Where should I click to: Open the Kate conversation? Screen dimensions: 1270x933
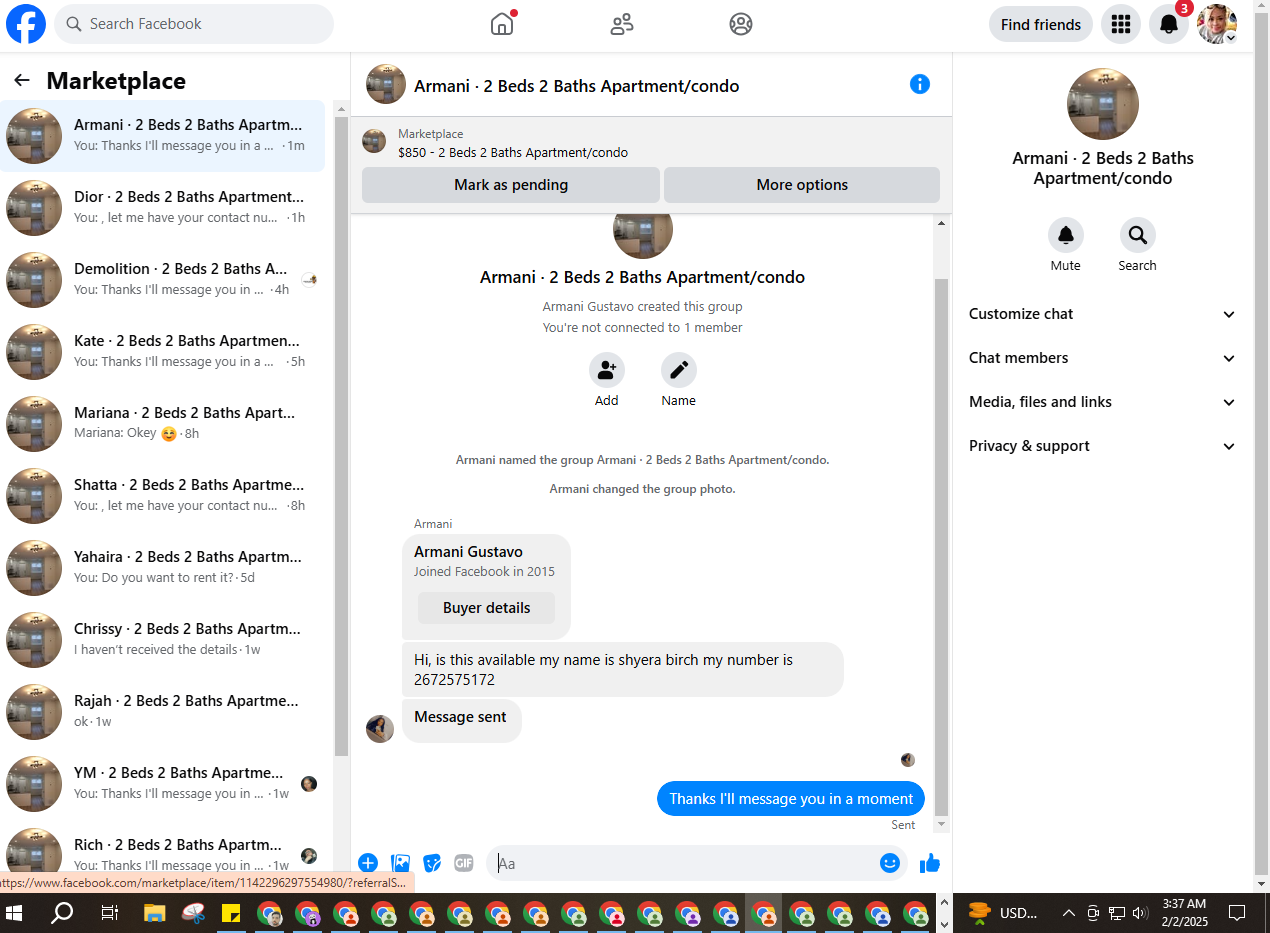[x=163, y=352]
